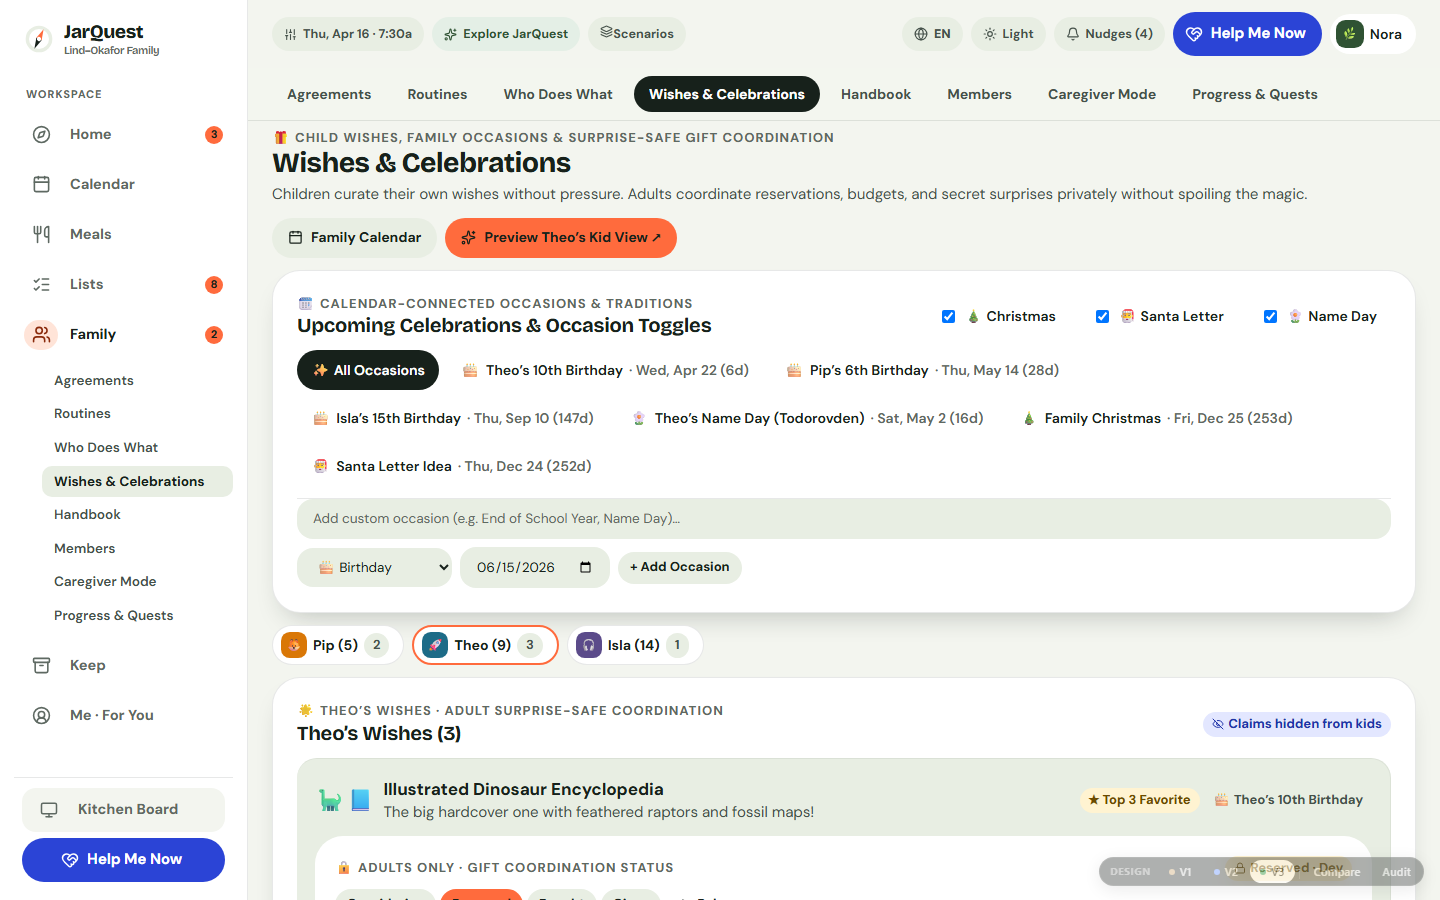Switch to the Routines tab
The width and height of the screenshot is (1440, 900).
click(x=437, y=94)
